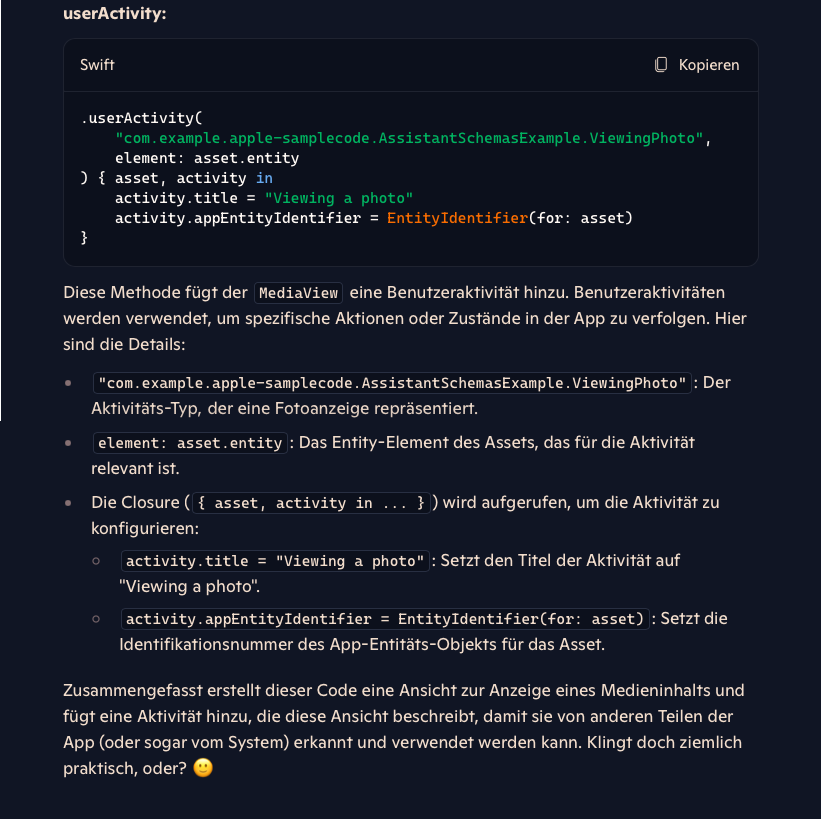Click the inline 'element: asset.entity' code chip
The height and width of the screenshot is (819, 821).
(190, 442)
